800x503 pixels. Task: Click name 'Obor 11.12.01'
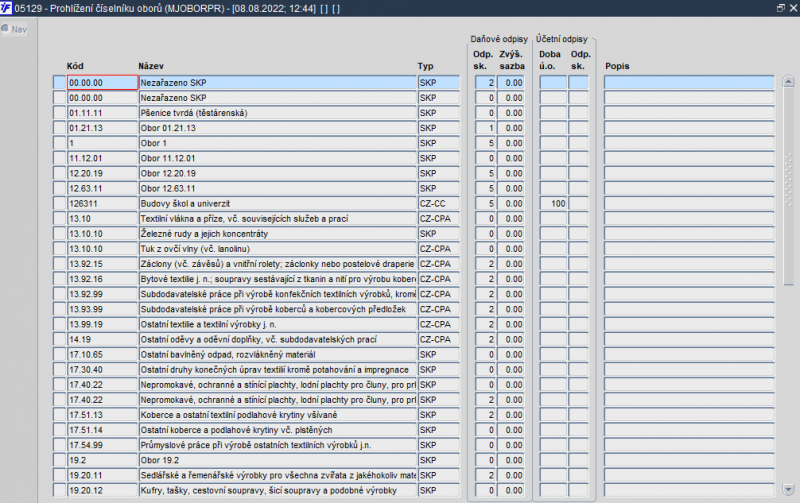[278, 158]
